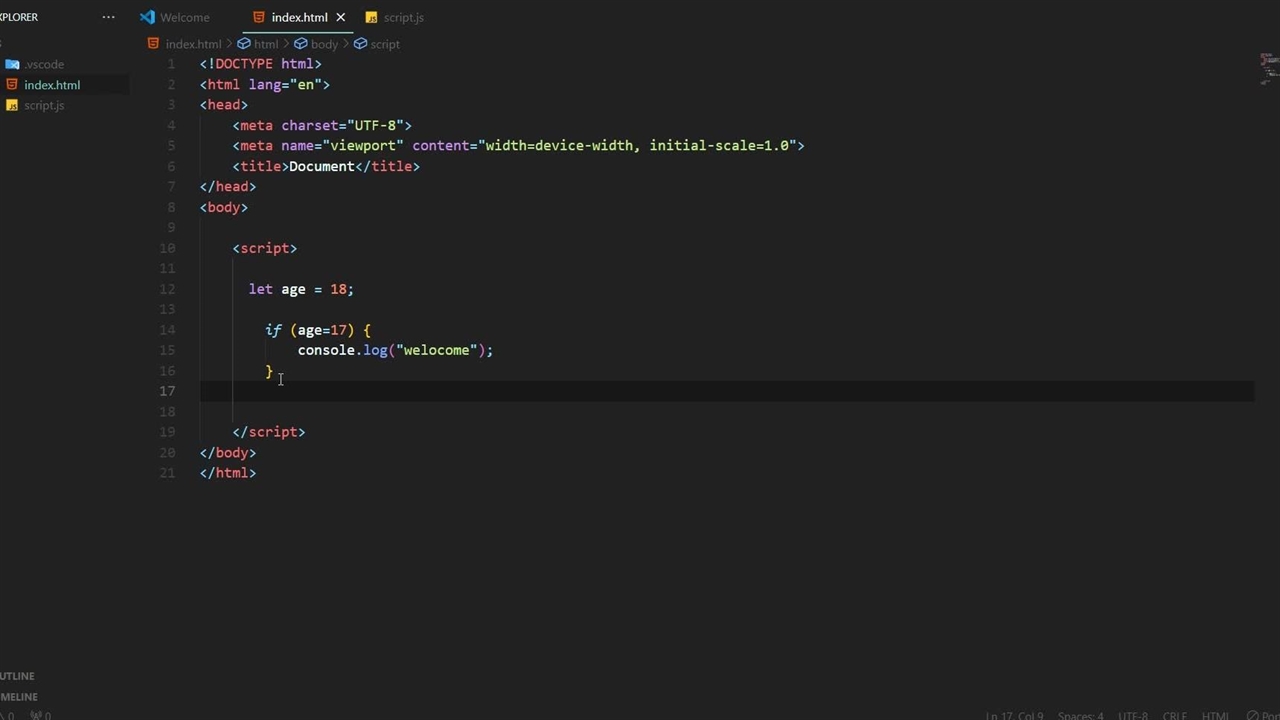This screenshot has width=1280, height=720.
Task: Click the script symbol icon in breadcrumb
Action: (x=360, y=44)
